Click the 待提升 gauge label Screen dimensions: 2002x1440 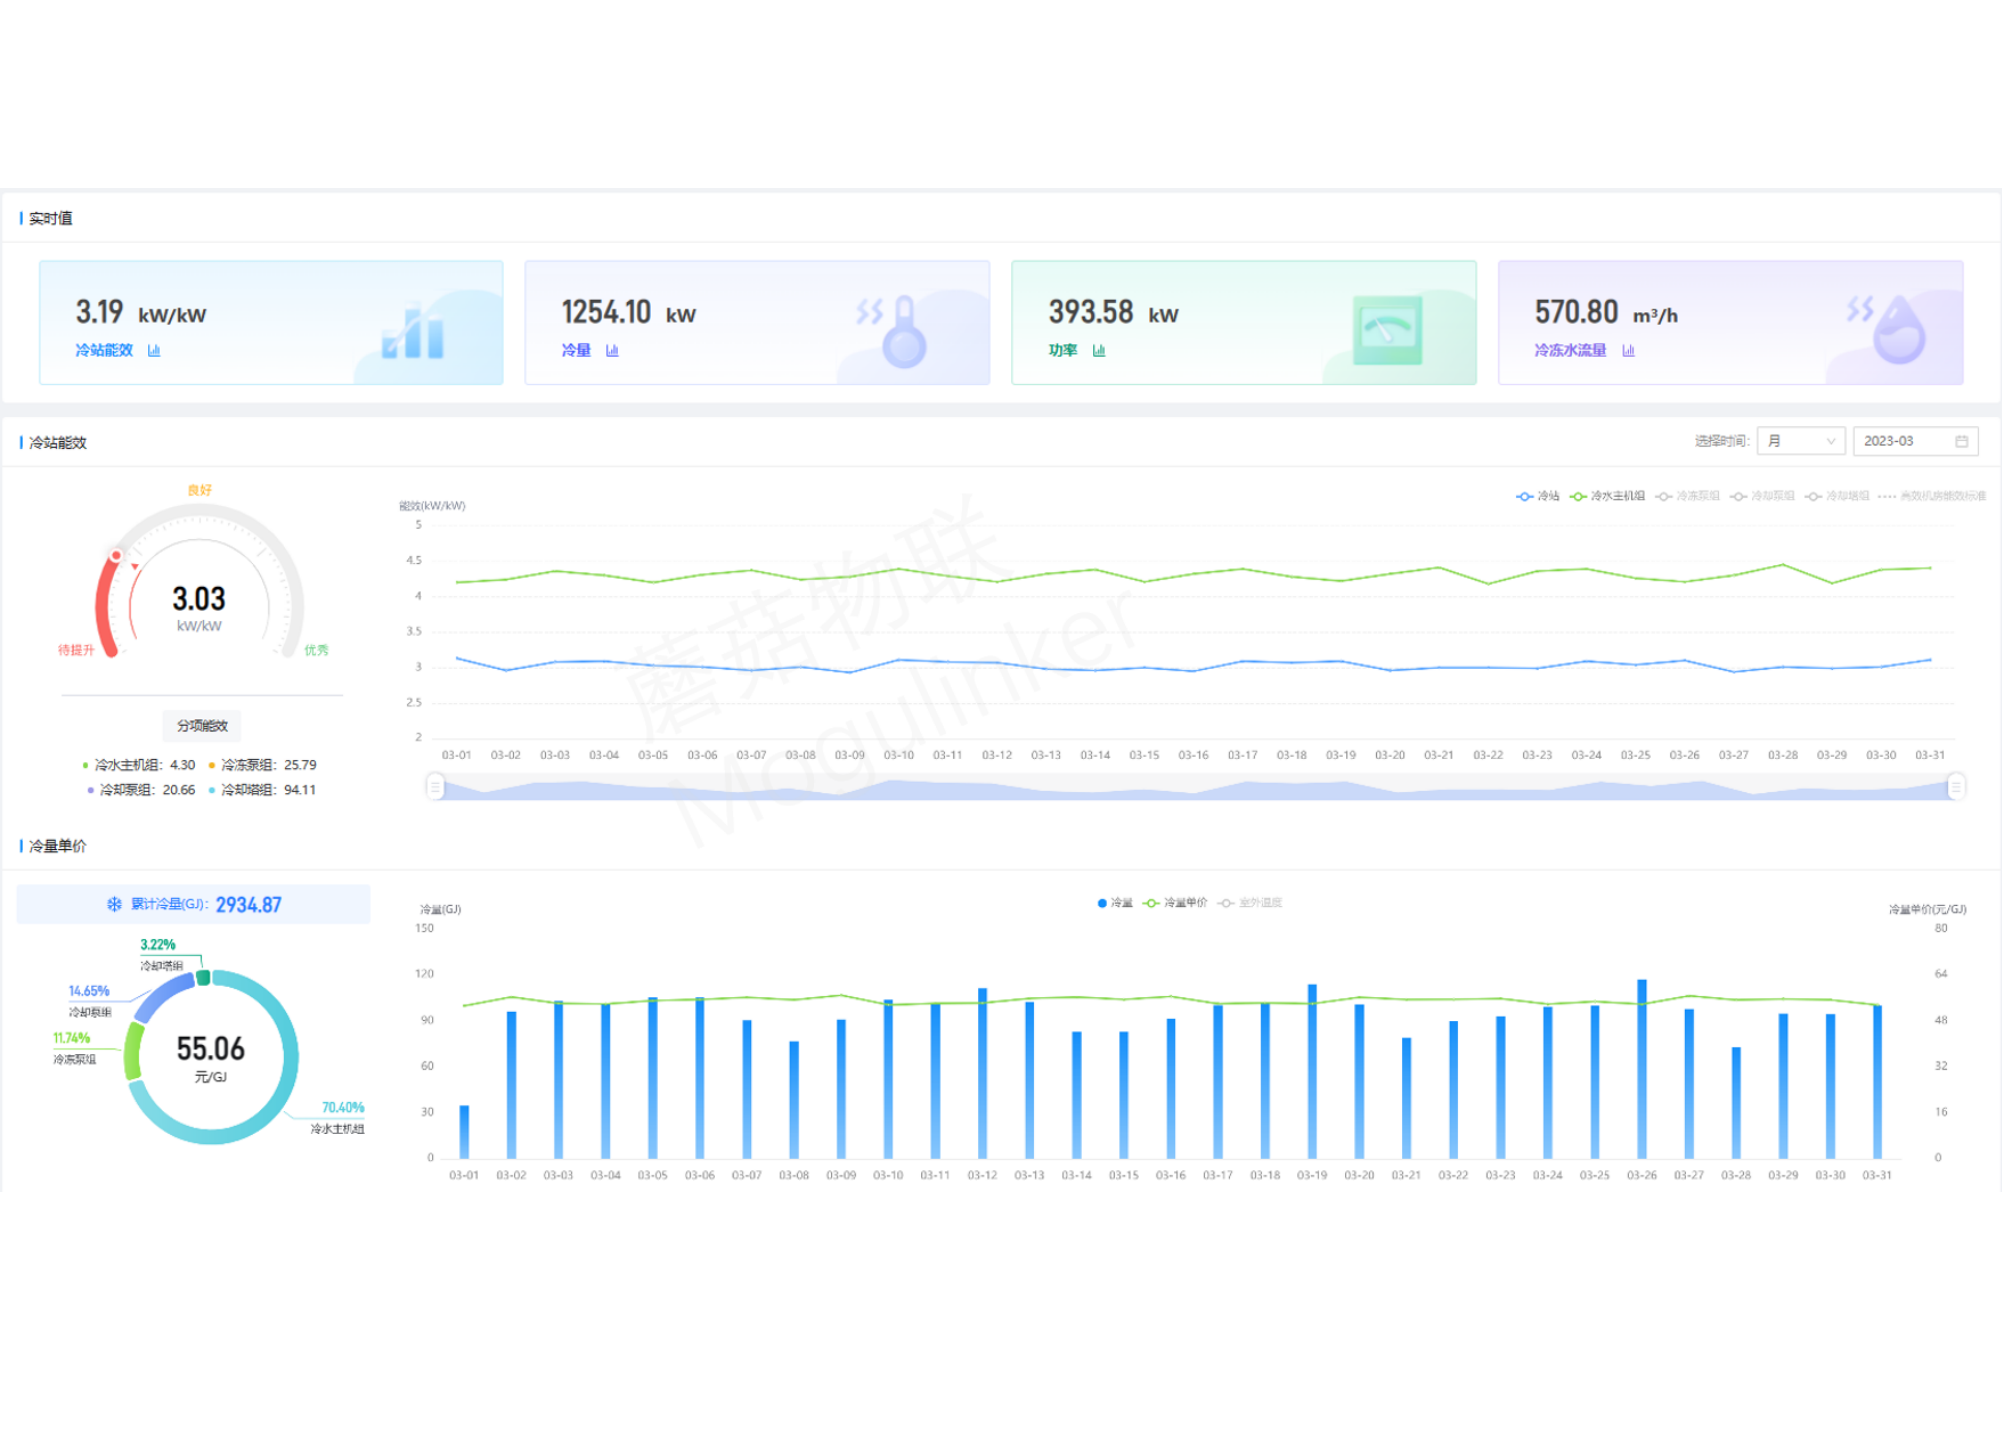76,650
